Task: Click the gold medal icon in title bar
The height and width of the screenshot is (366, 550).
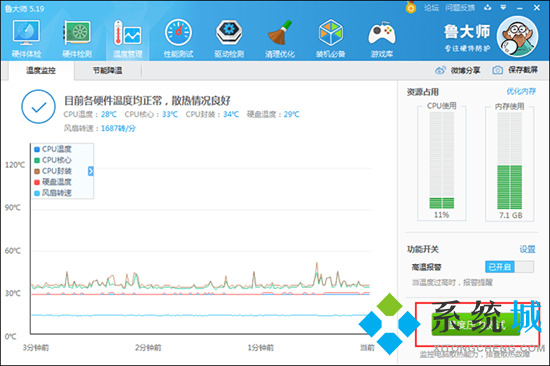Action: coord(411,7)
